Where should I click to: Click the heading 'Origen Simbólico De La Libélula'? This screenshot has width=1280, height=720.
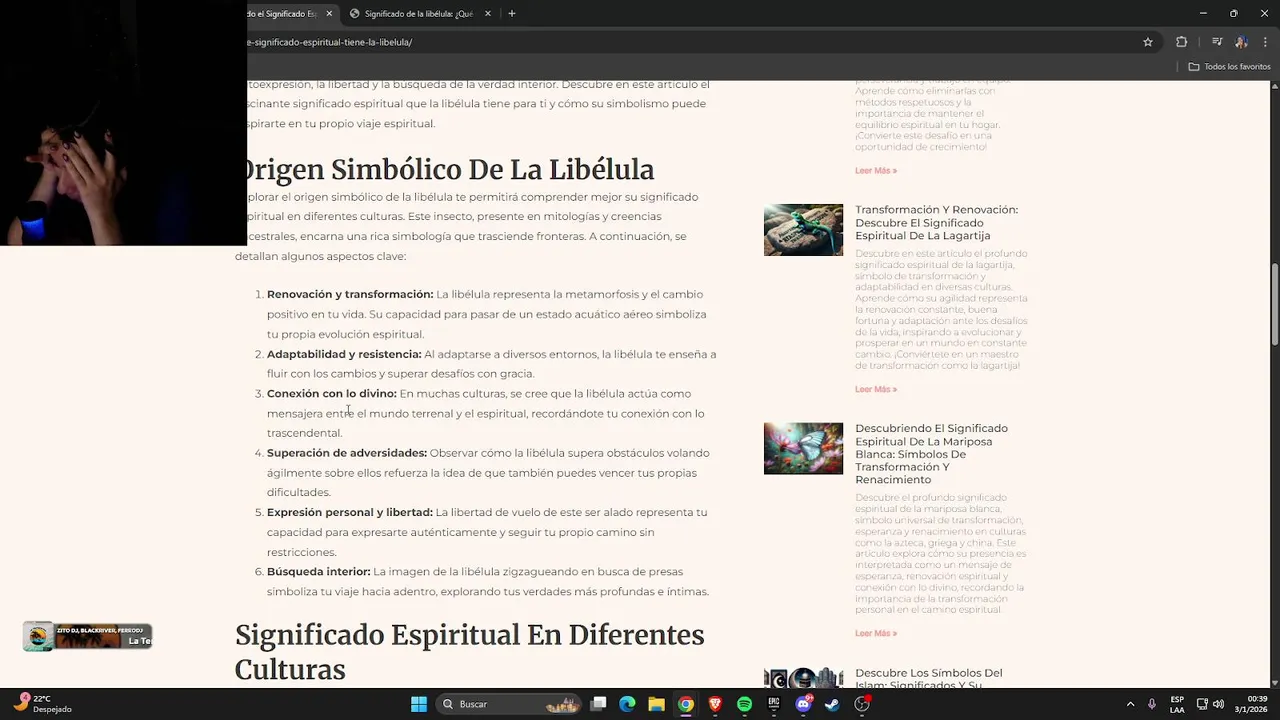[x=445, y=170]
